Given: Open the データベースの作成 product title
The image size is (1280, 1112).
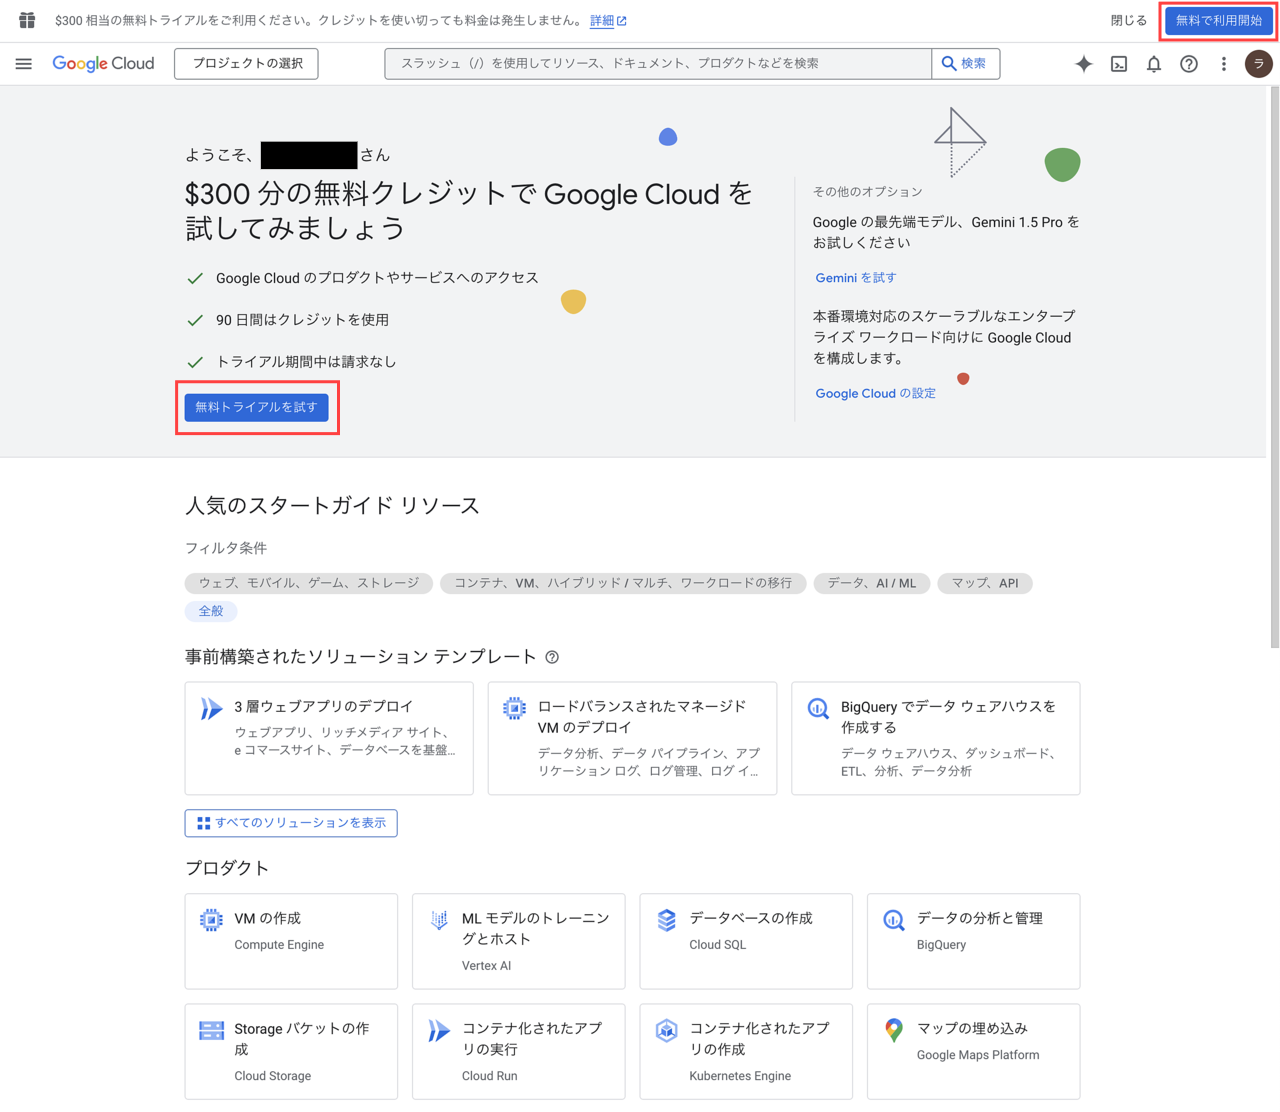Looking at the screenshot, I should 751,919.
